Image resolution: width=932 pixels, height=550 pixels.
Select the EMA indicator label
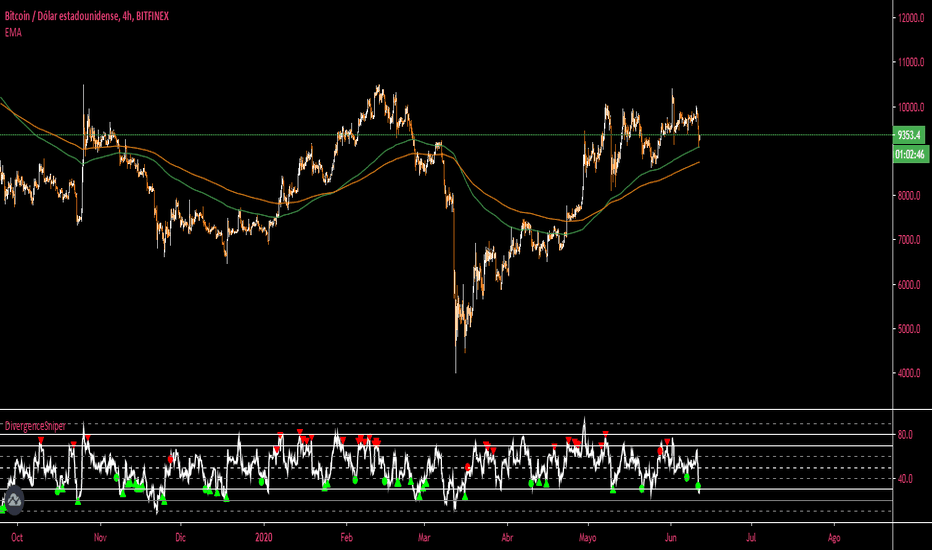13,33
